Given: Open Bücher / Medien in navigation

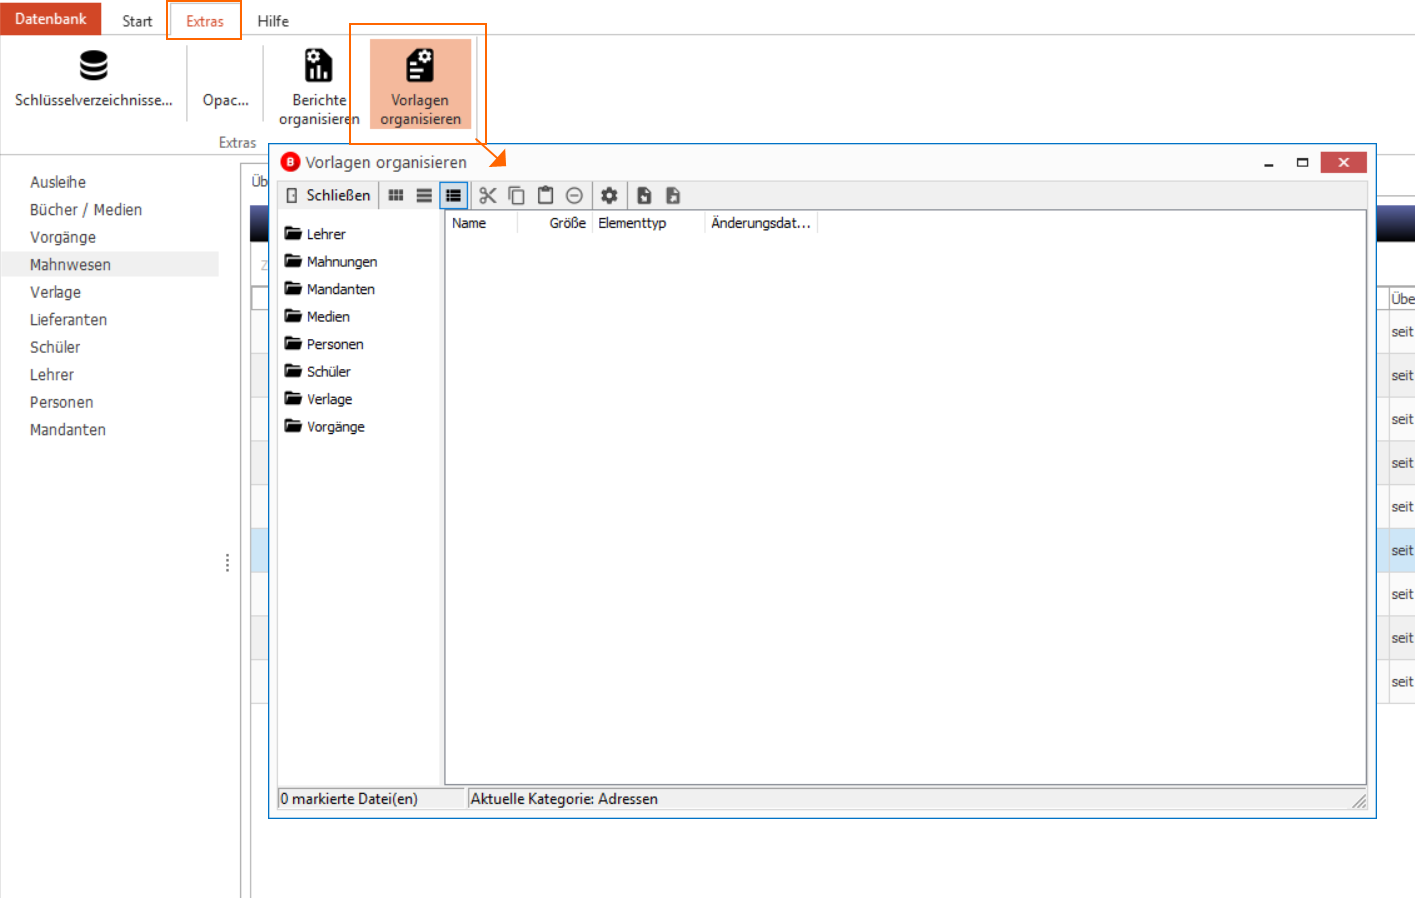Looking at the screenshot, I should click(x=86, y=210).
